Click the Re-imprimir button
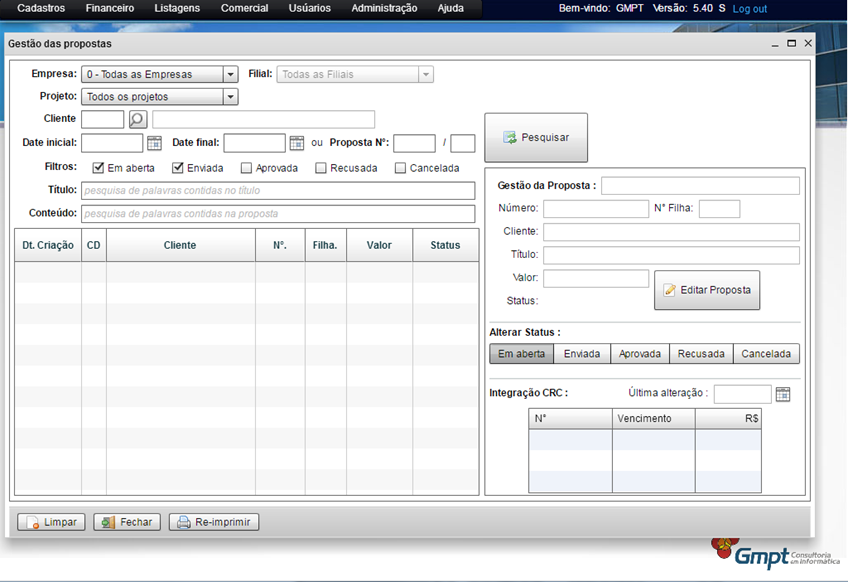 click(x=214, y=522)
